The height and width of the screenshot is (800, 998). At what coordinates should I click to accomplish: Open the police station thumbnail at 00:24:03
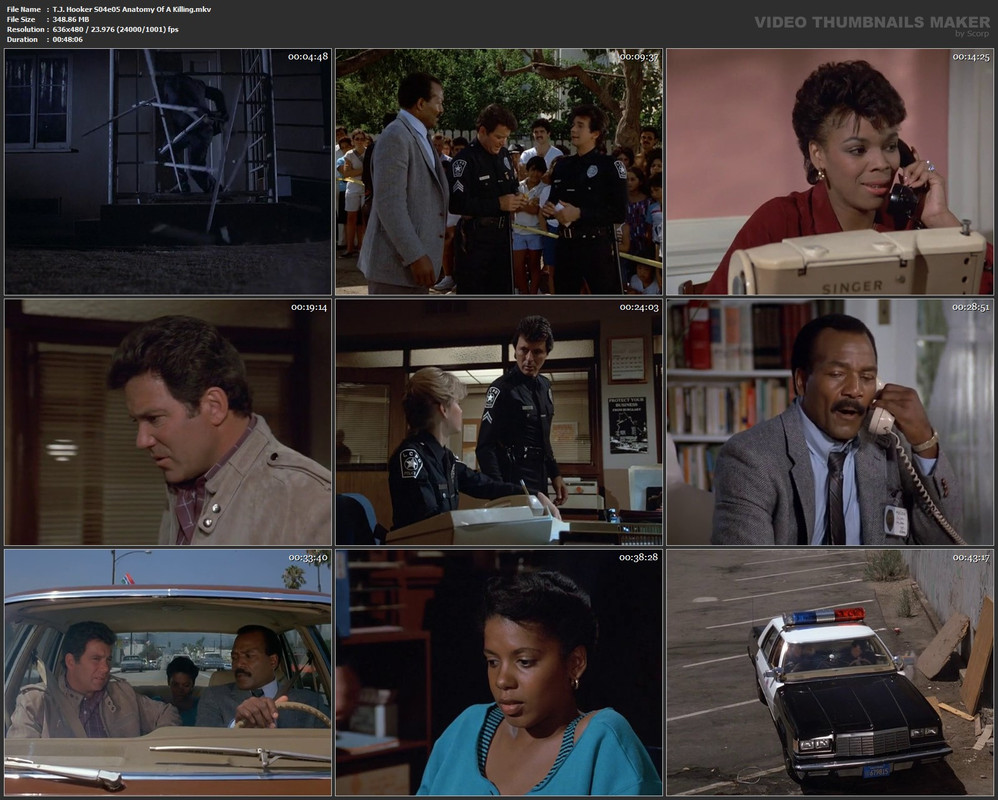(499, 423)
